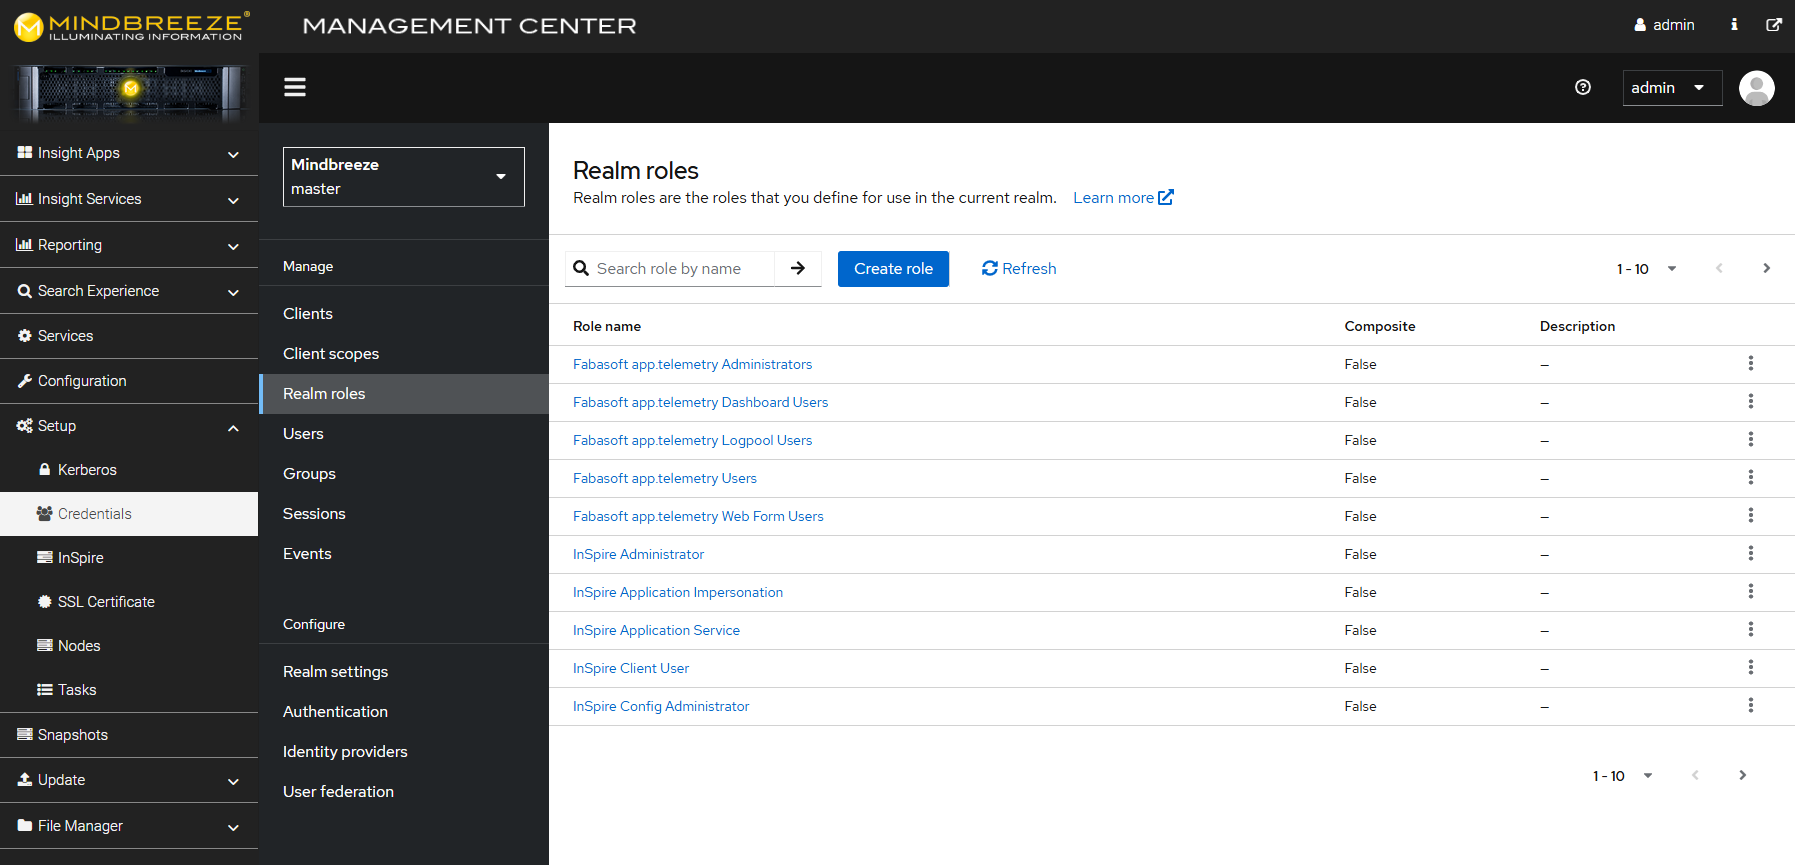The width and height of the screenshot is (1795, 865).
Task: Open kebab menu for InSpire Client User
Action: click(1751, 668)
